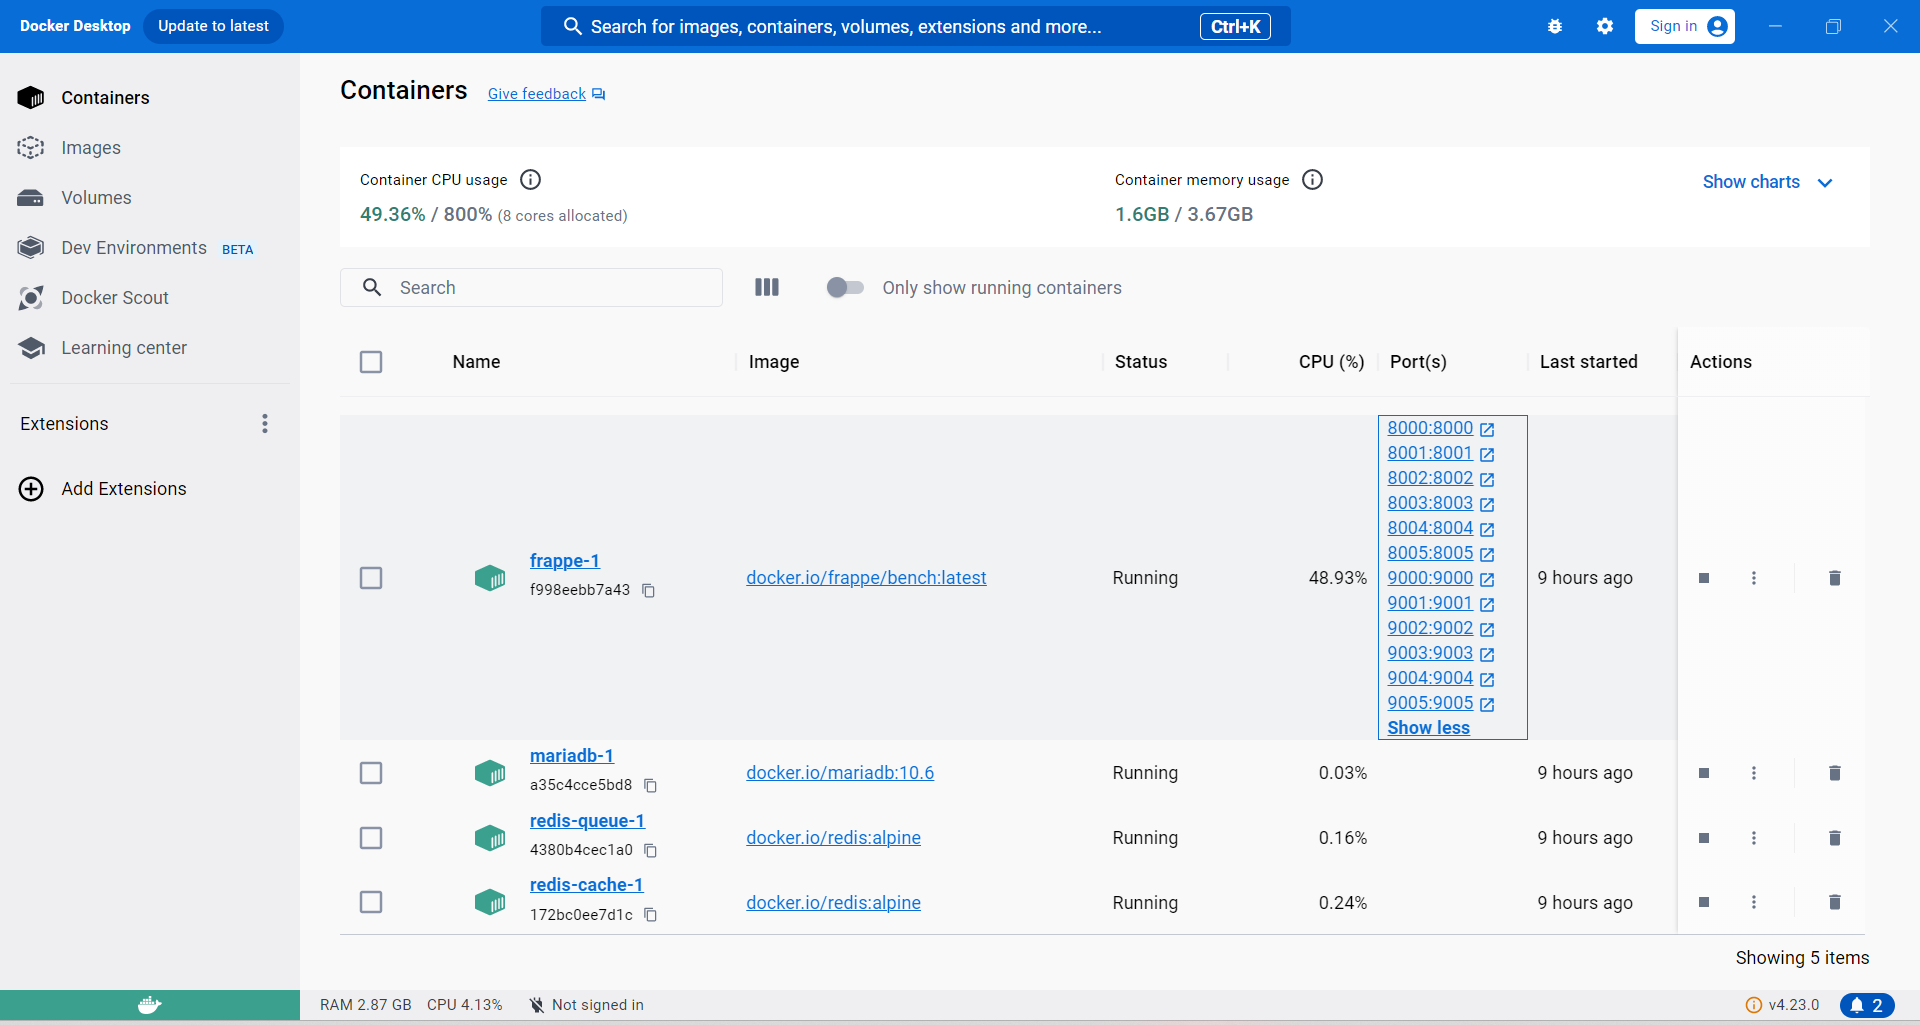Open the column display options icon
Image resolution: width=1920 pixels, height=1025 pixels.
pyautogui.click(x=767, y=288)
